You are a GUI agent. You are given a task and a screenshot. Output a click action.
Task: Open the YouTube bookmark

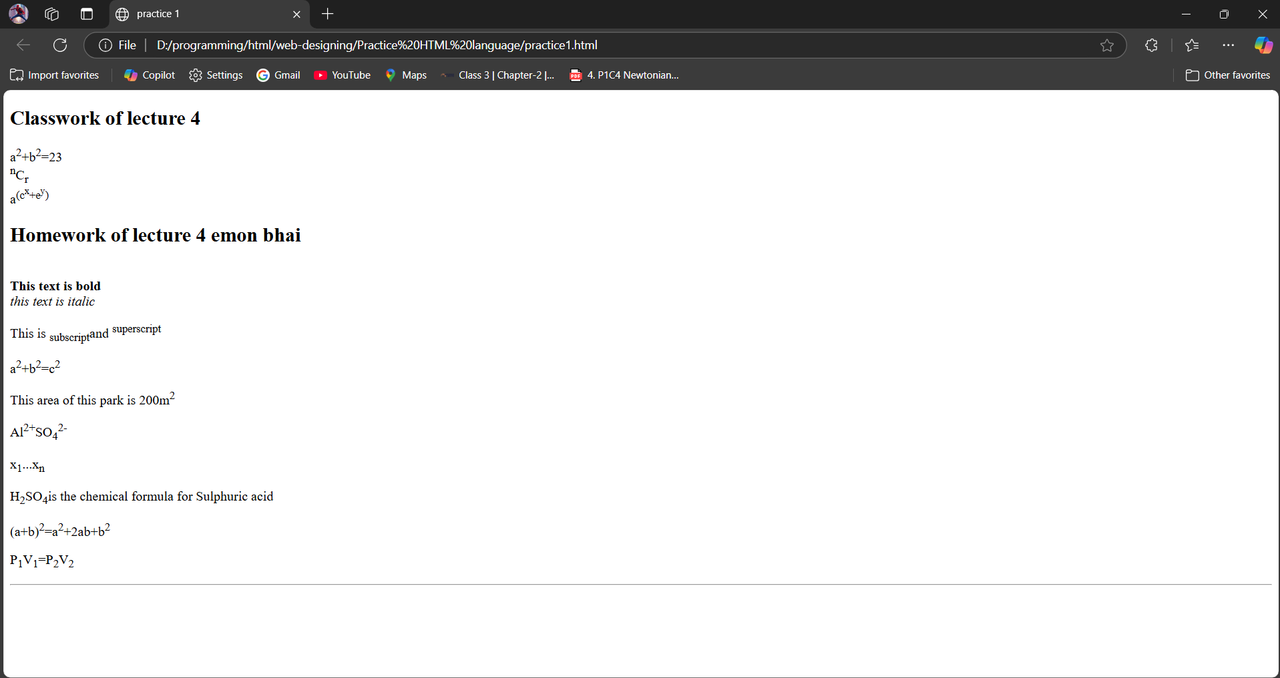[x=342, y=75]
